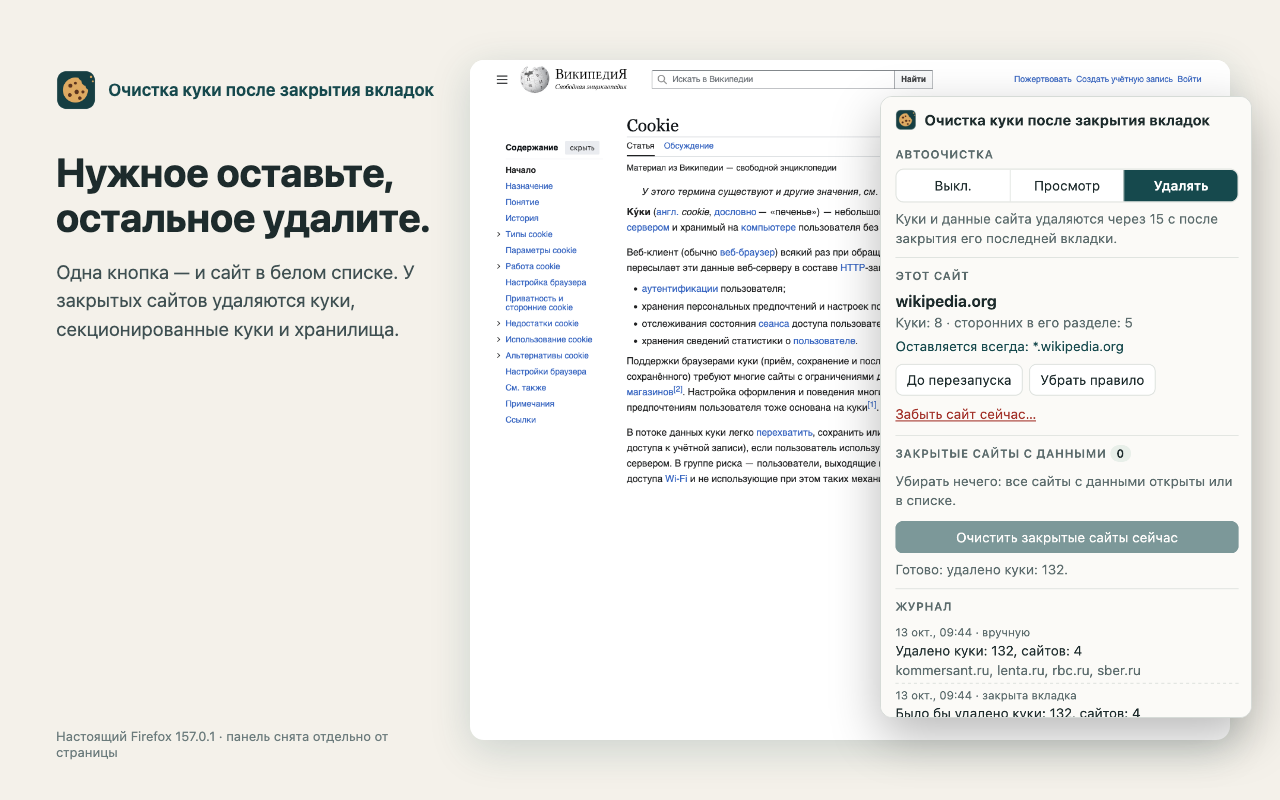Open the История contents entry
1280x800 pixels.
point(522,218)
